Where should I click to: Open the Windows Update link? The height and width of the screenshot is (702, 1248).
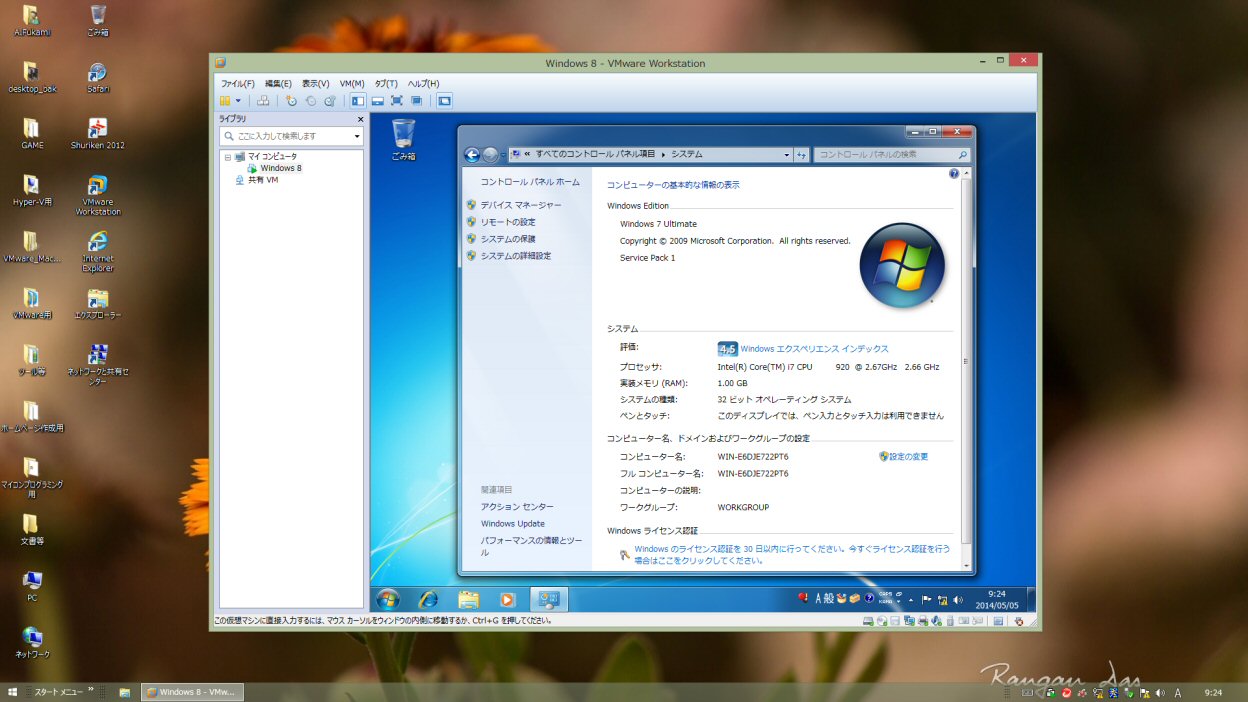(513, 524)
